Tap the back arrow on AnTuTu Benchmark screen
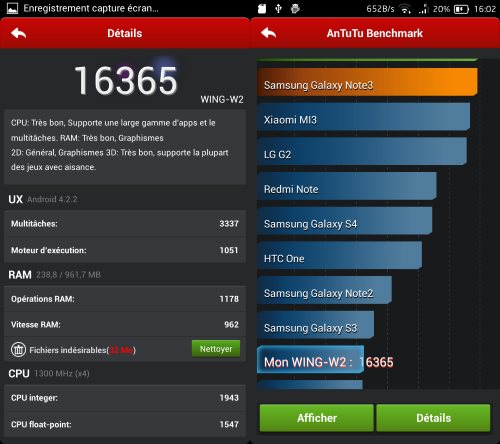500x444 pixels. [269, 33]
